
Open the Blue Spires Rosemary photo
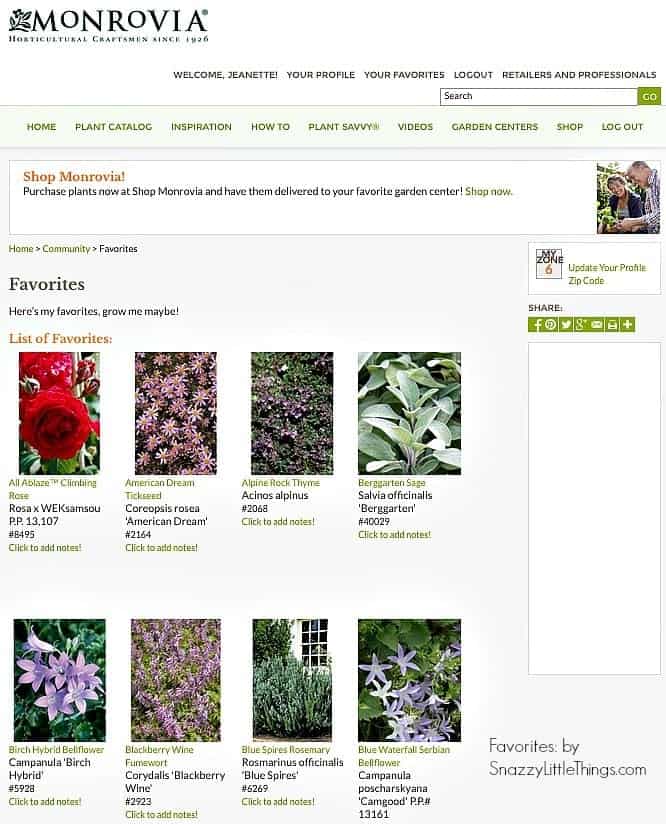point(292,680)
